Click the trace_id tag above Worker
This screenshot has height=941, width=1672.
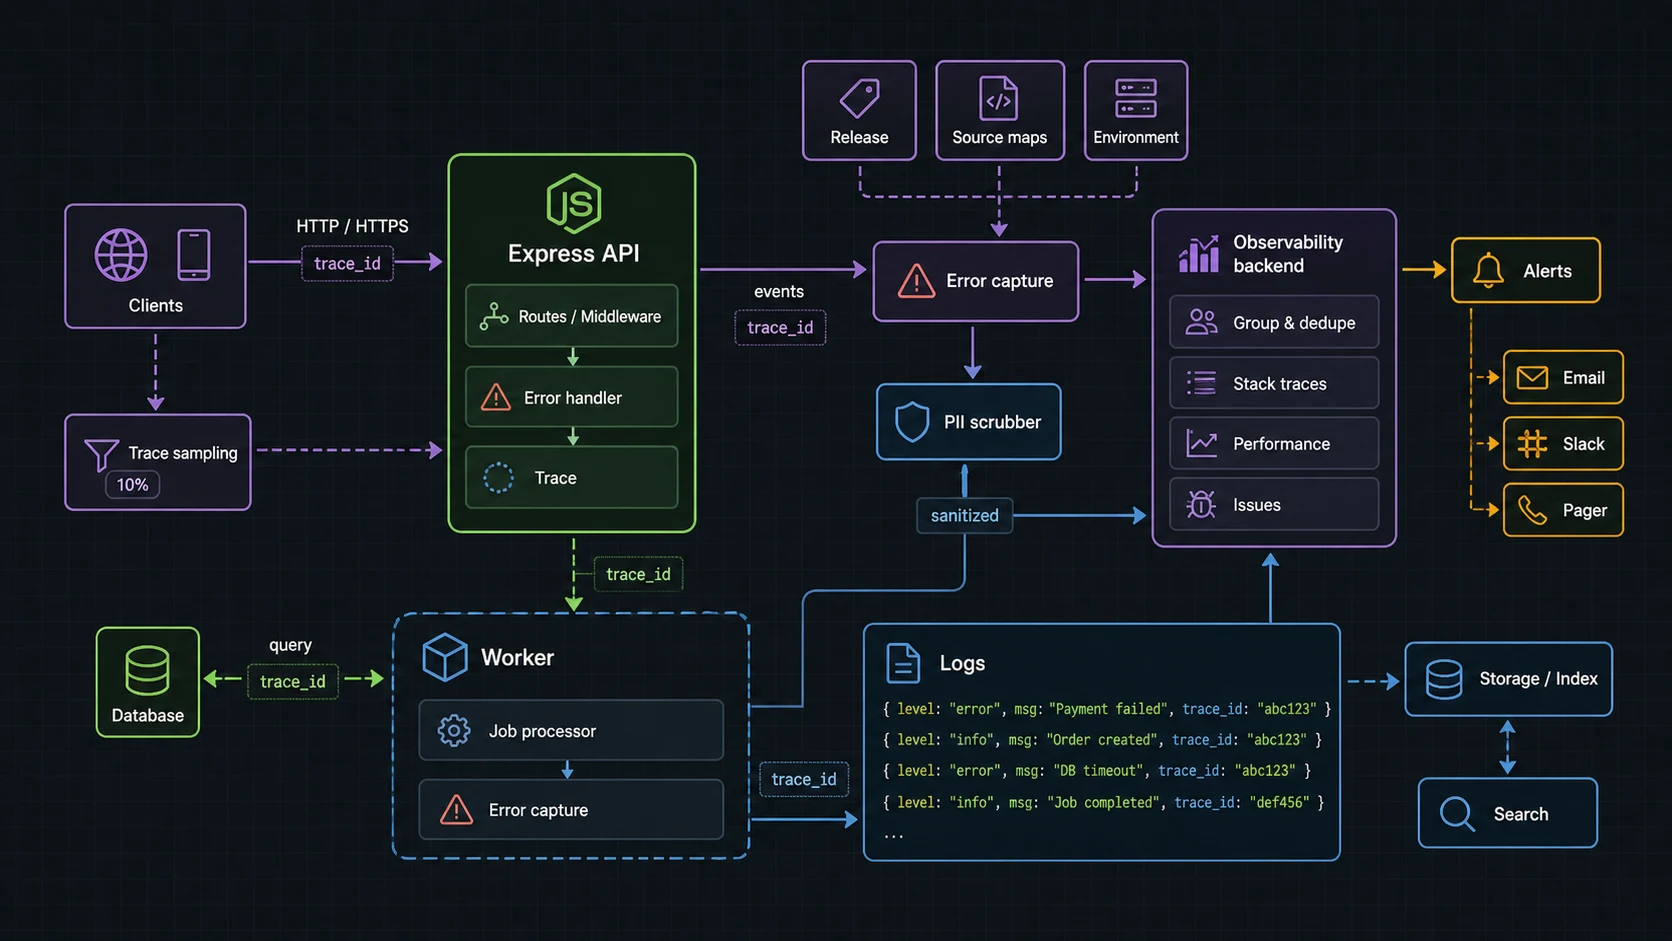pos(638,574)
